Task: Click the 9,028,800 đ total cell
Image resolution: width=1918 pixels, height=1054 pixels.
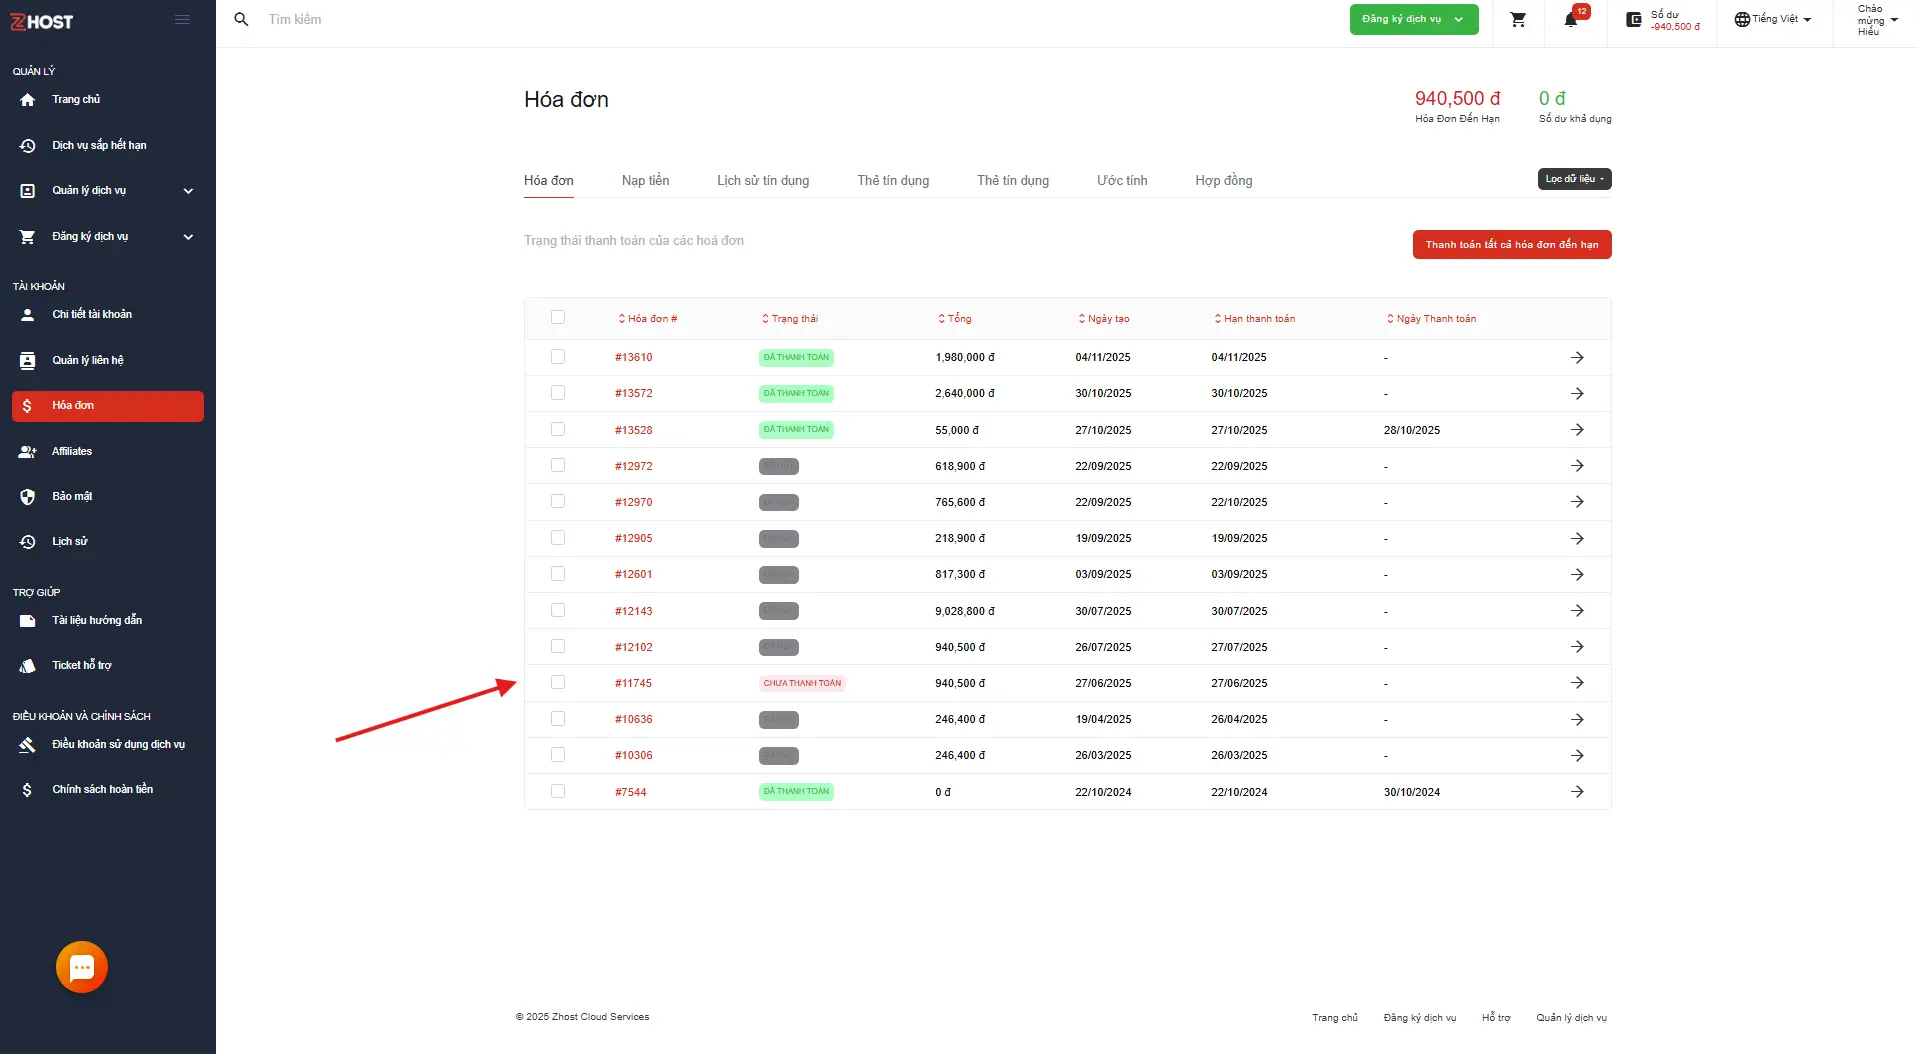Action: [965, 612]
